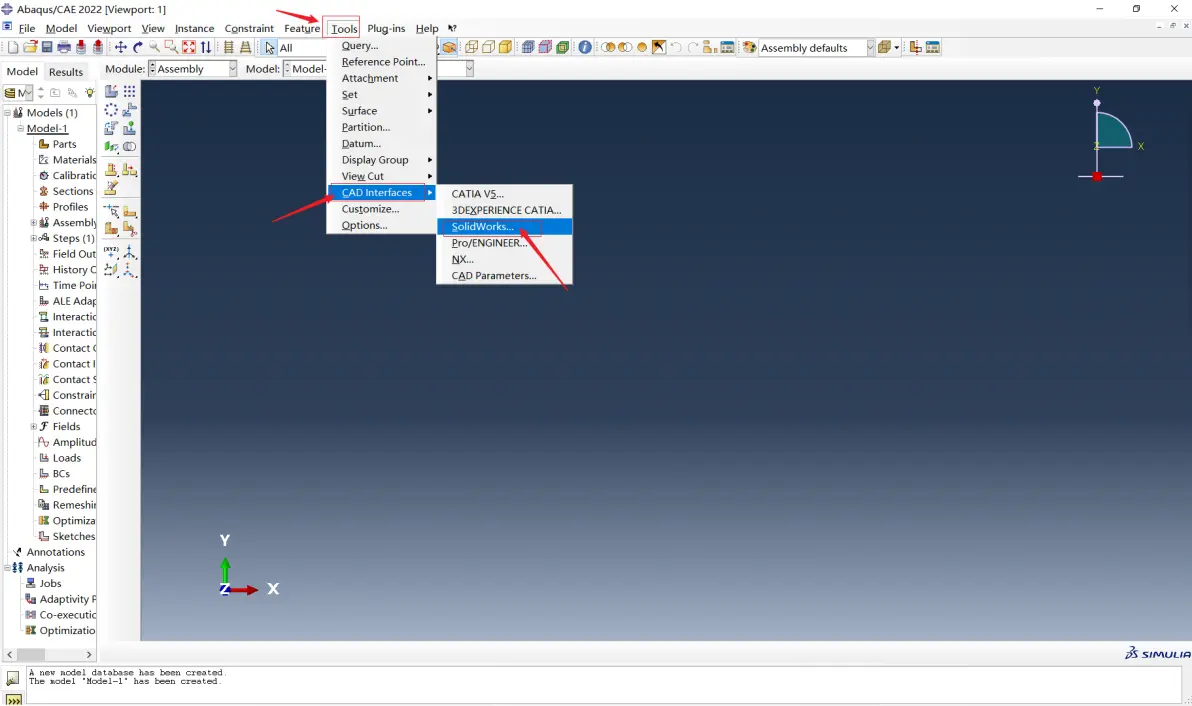Select Jobs under Analysis tree
The height and width of the screenshot is (706, 1192).
pos(50,583)
